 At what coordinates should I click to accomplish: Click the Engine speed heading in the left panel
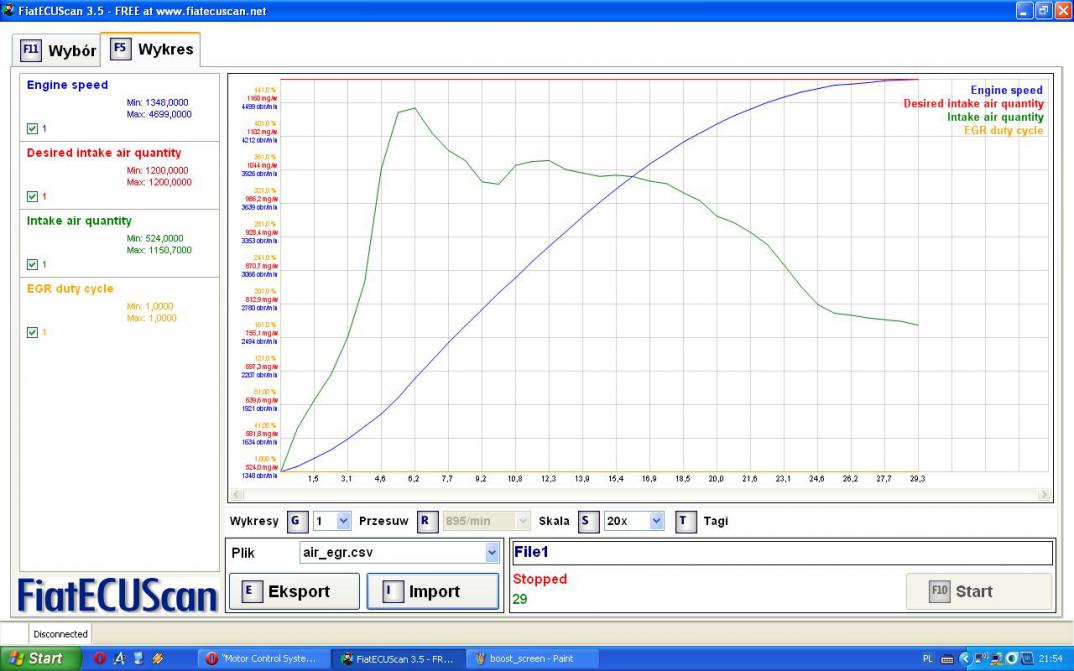coord(67,85)
